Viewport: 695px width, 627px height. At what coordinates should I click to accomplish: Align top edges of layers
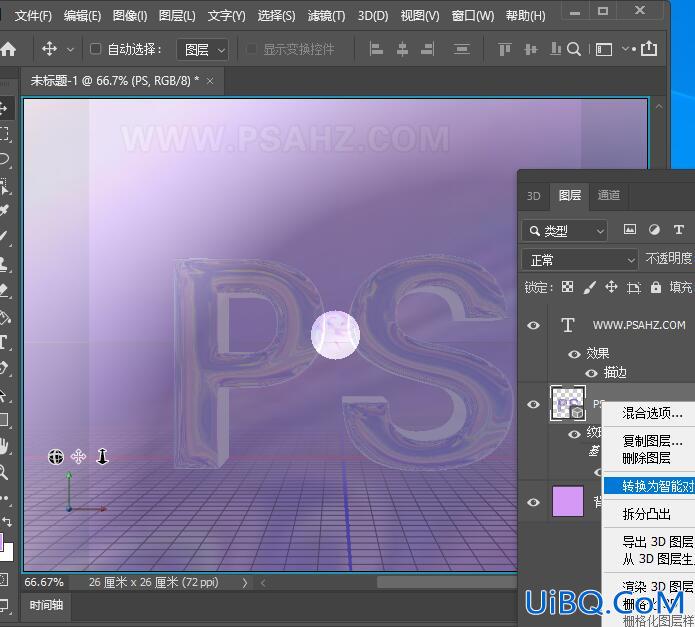pos(504,49)
